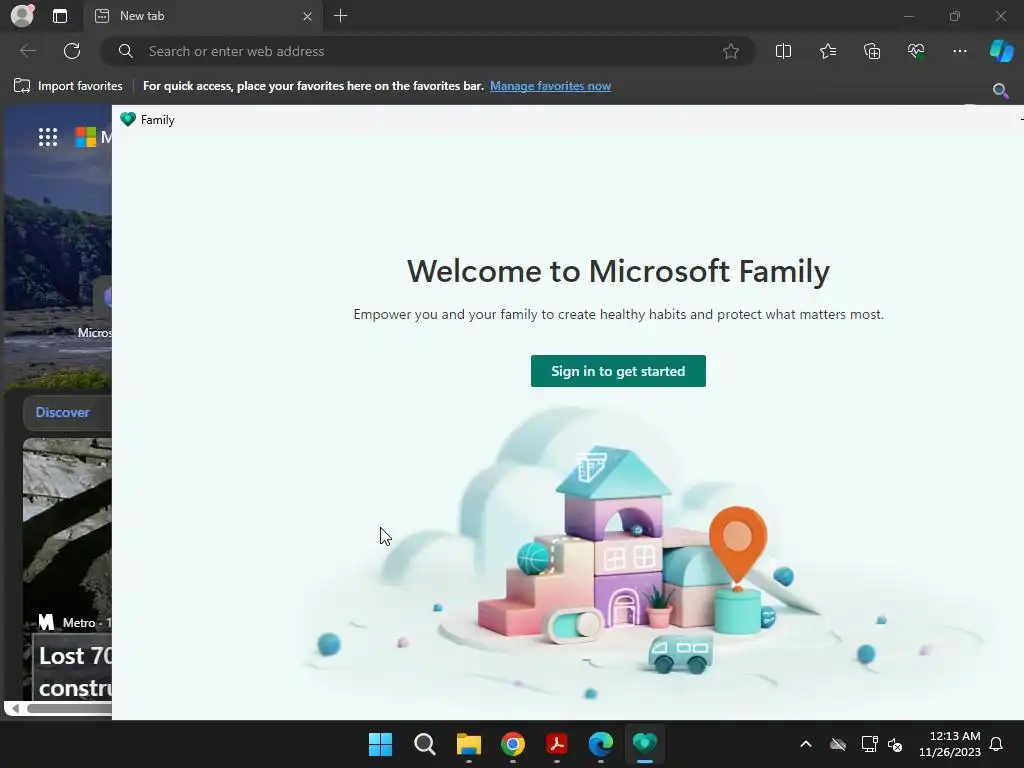Open Windows Search on taskbar
1024x768 pixels.
click(x=424, y=744)
